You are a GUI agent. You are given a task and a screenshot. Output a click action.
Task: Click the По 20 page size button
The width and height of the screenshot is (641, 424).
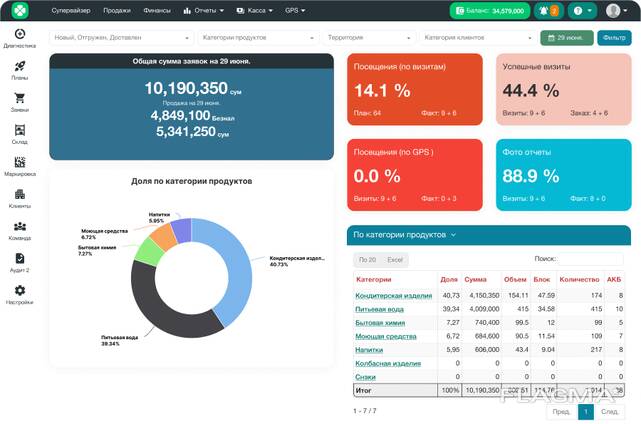tap(367, 260)
